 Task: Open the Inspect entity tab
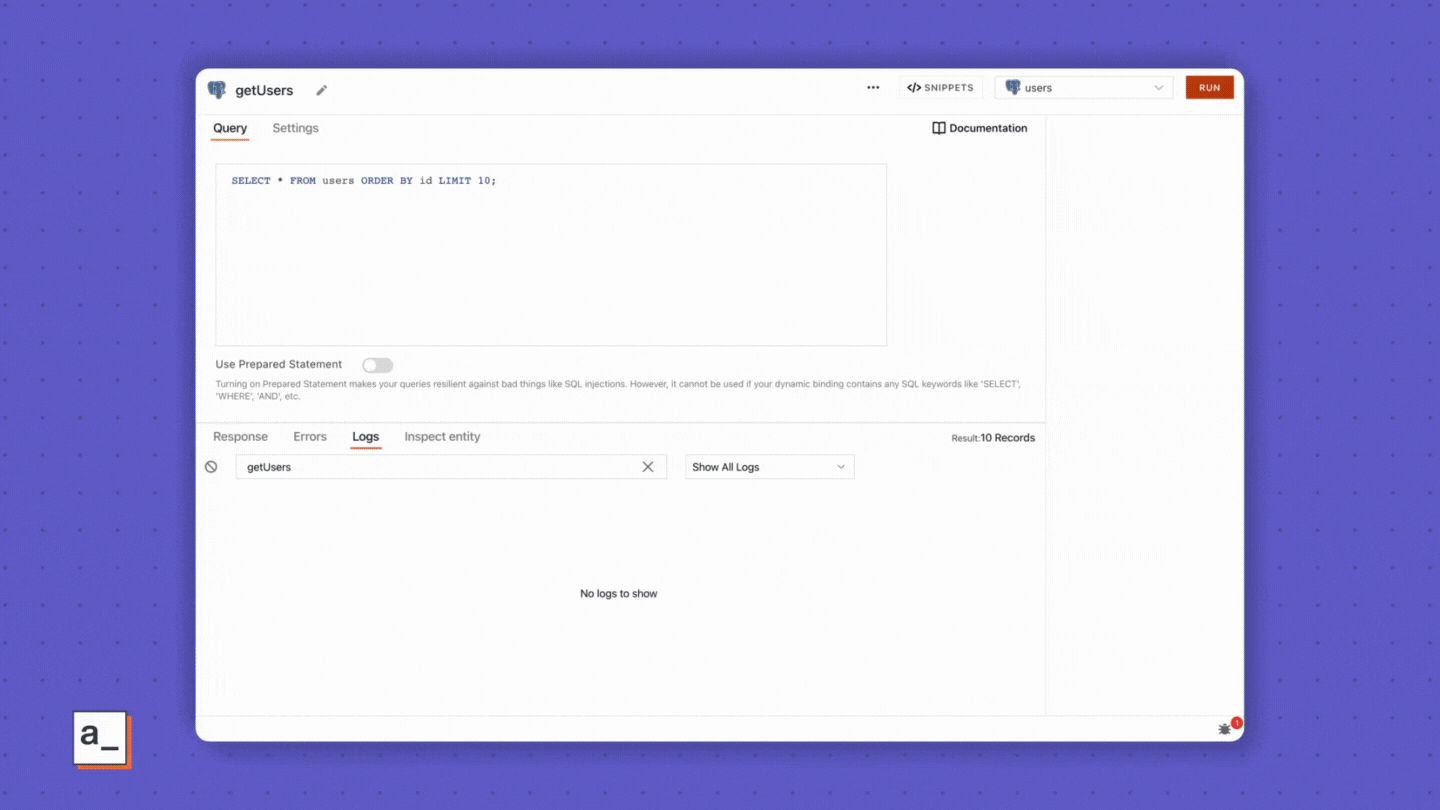click(x=442, y=437)
